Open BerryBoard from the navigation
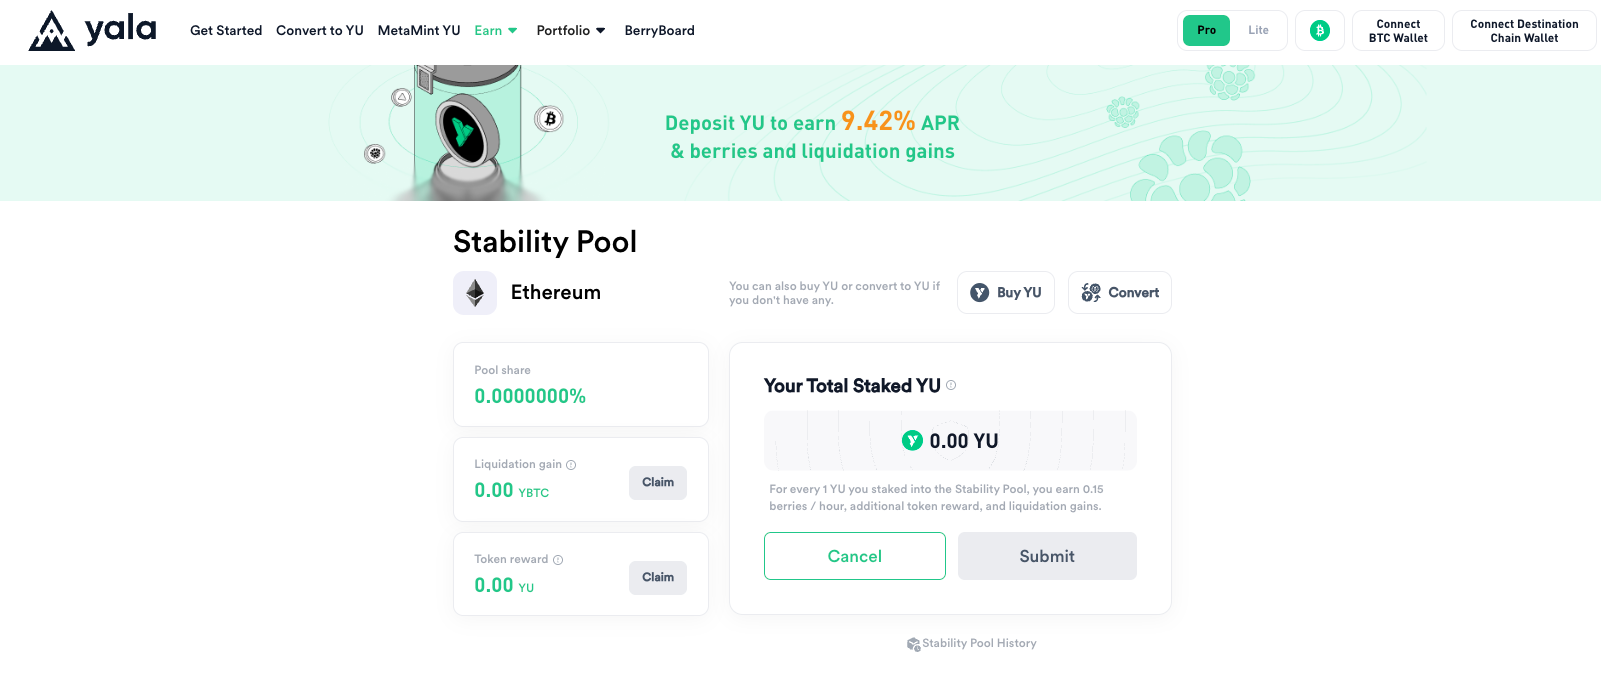Image resolution: width=1601 pixels, height=678 pixels. pos(659,31)
